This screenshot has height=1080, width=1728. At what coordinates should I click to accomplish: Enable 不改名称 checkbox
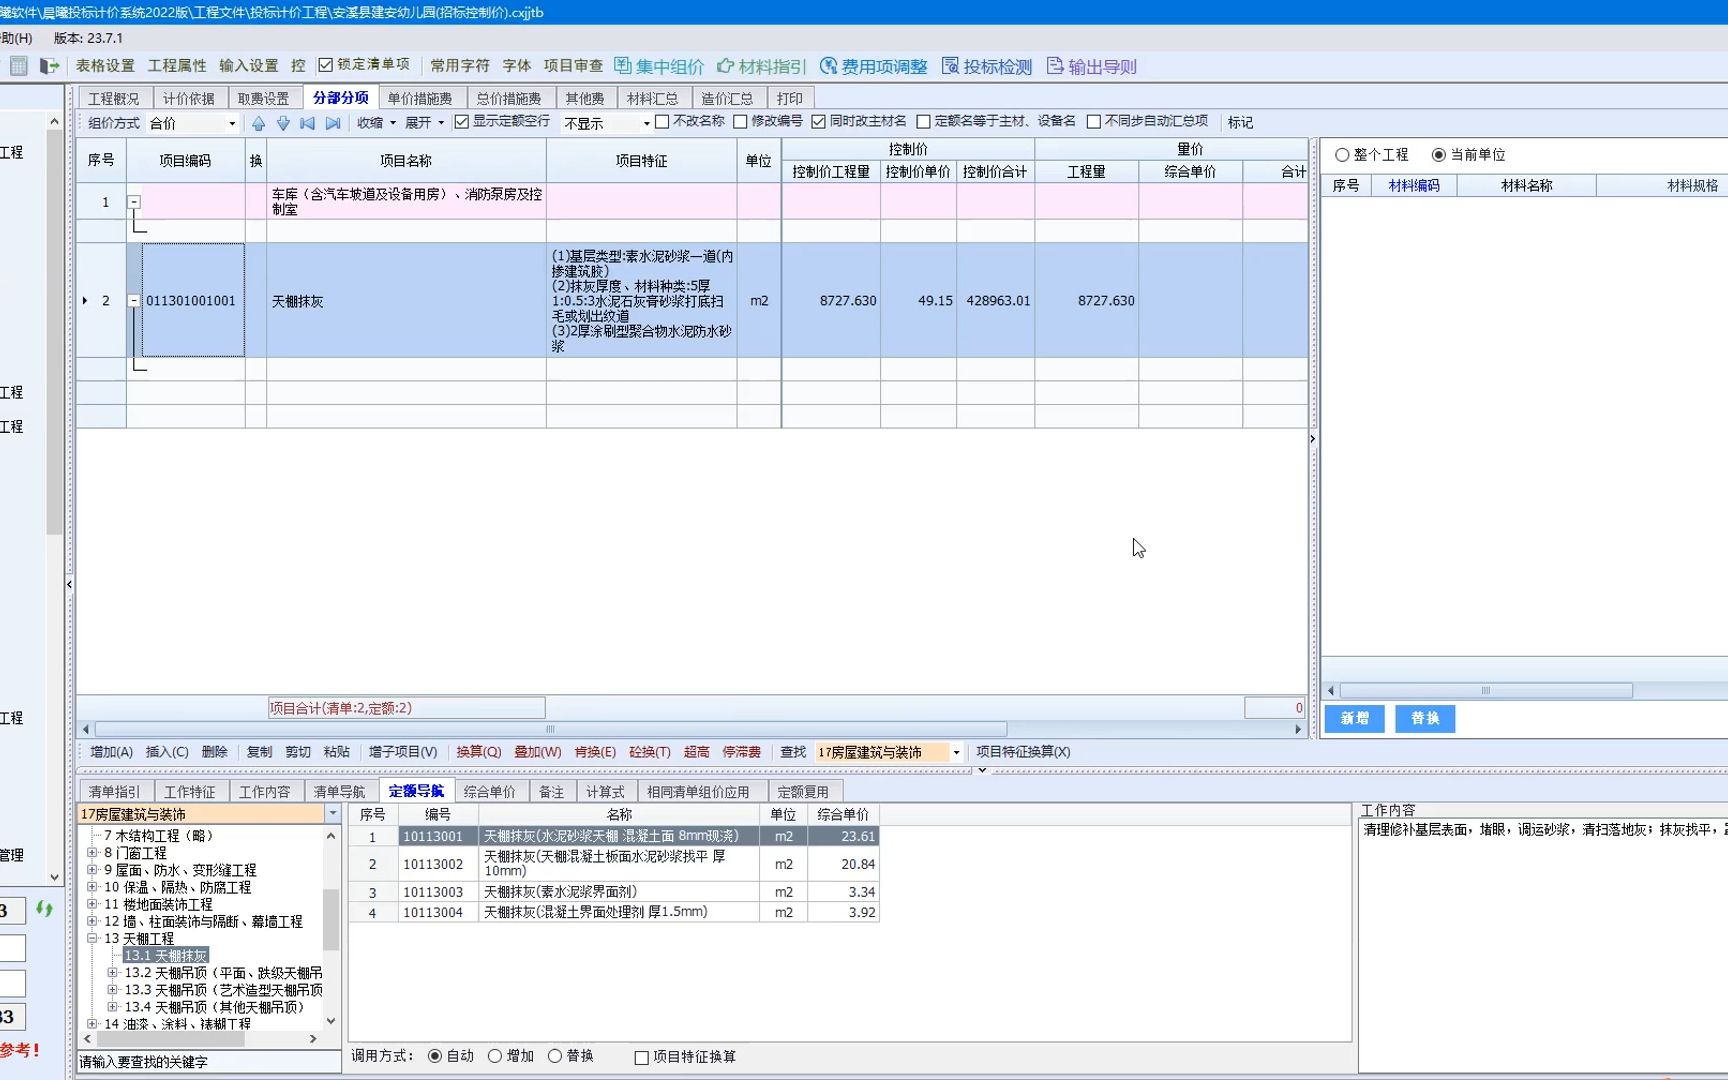pos(662,122)
